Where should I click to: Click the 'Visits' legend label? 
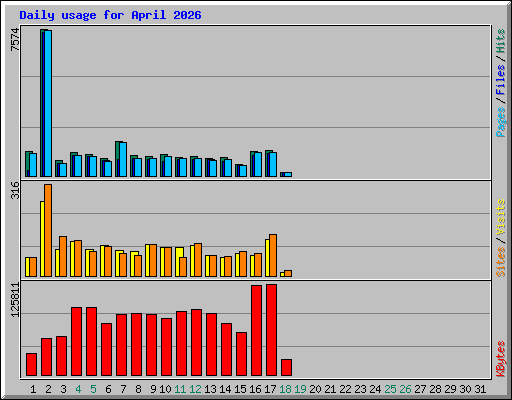[501, 217]
